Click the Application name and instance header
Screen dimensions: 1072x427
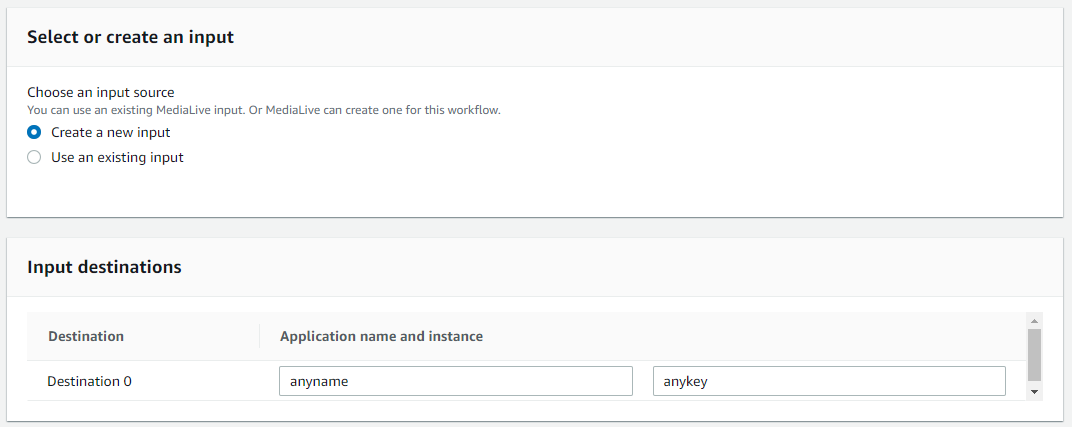[x=381, y=336]
